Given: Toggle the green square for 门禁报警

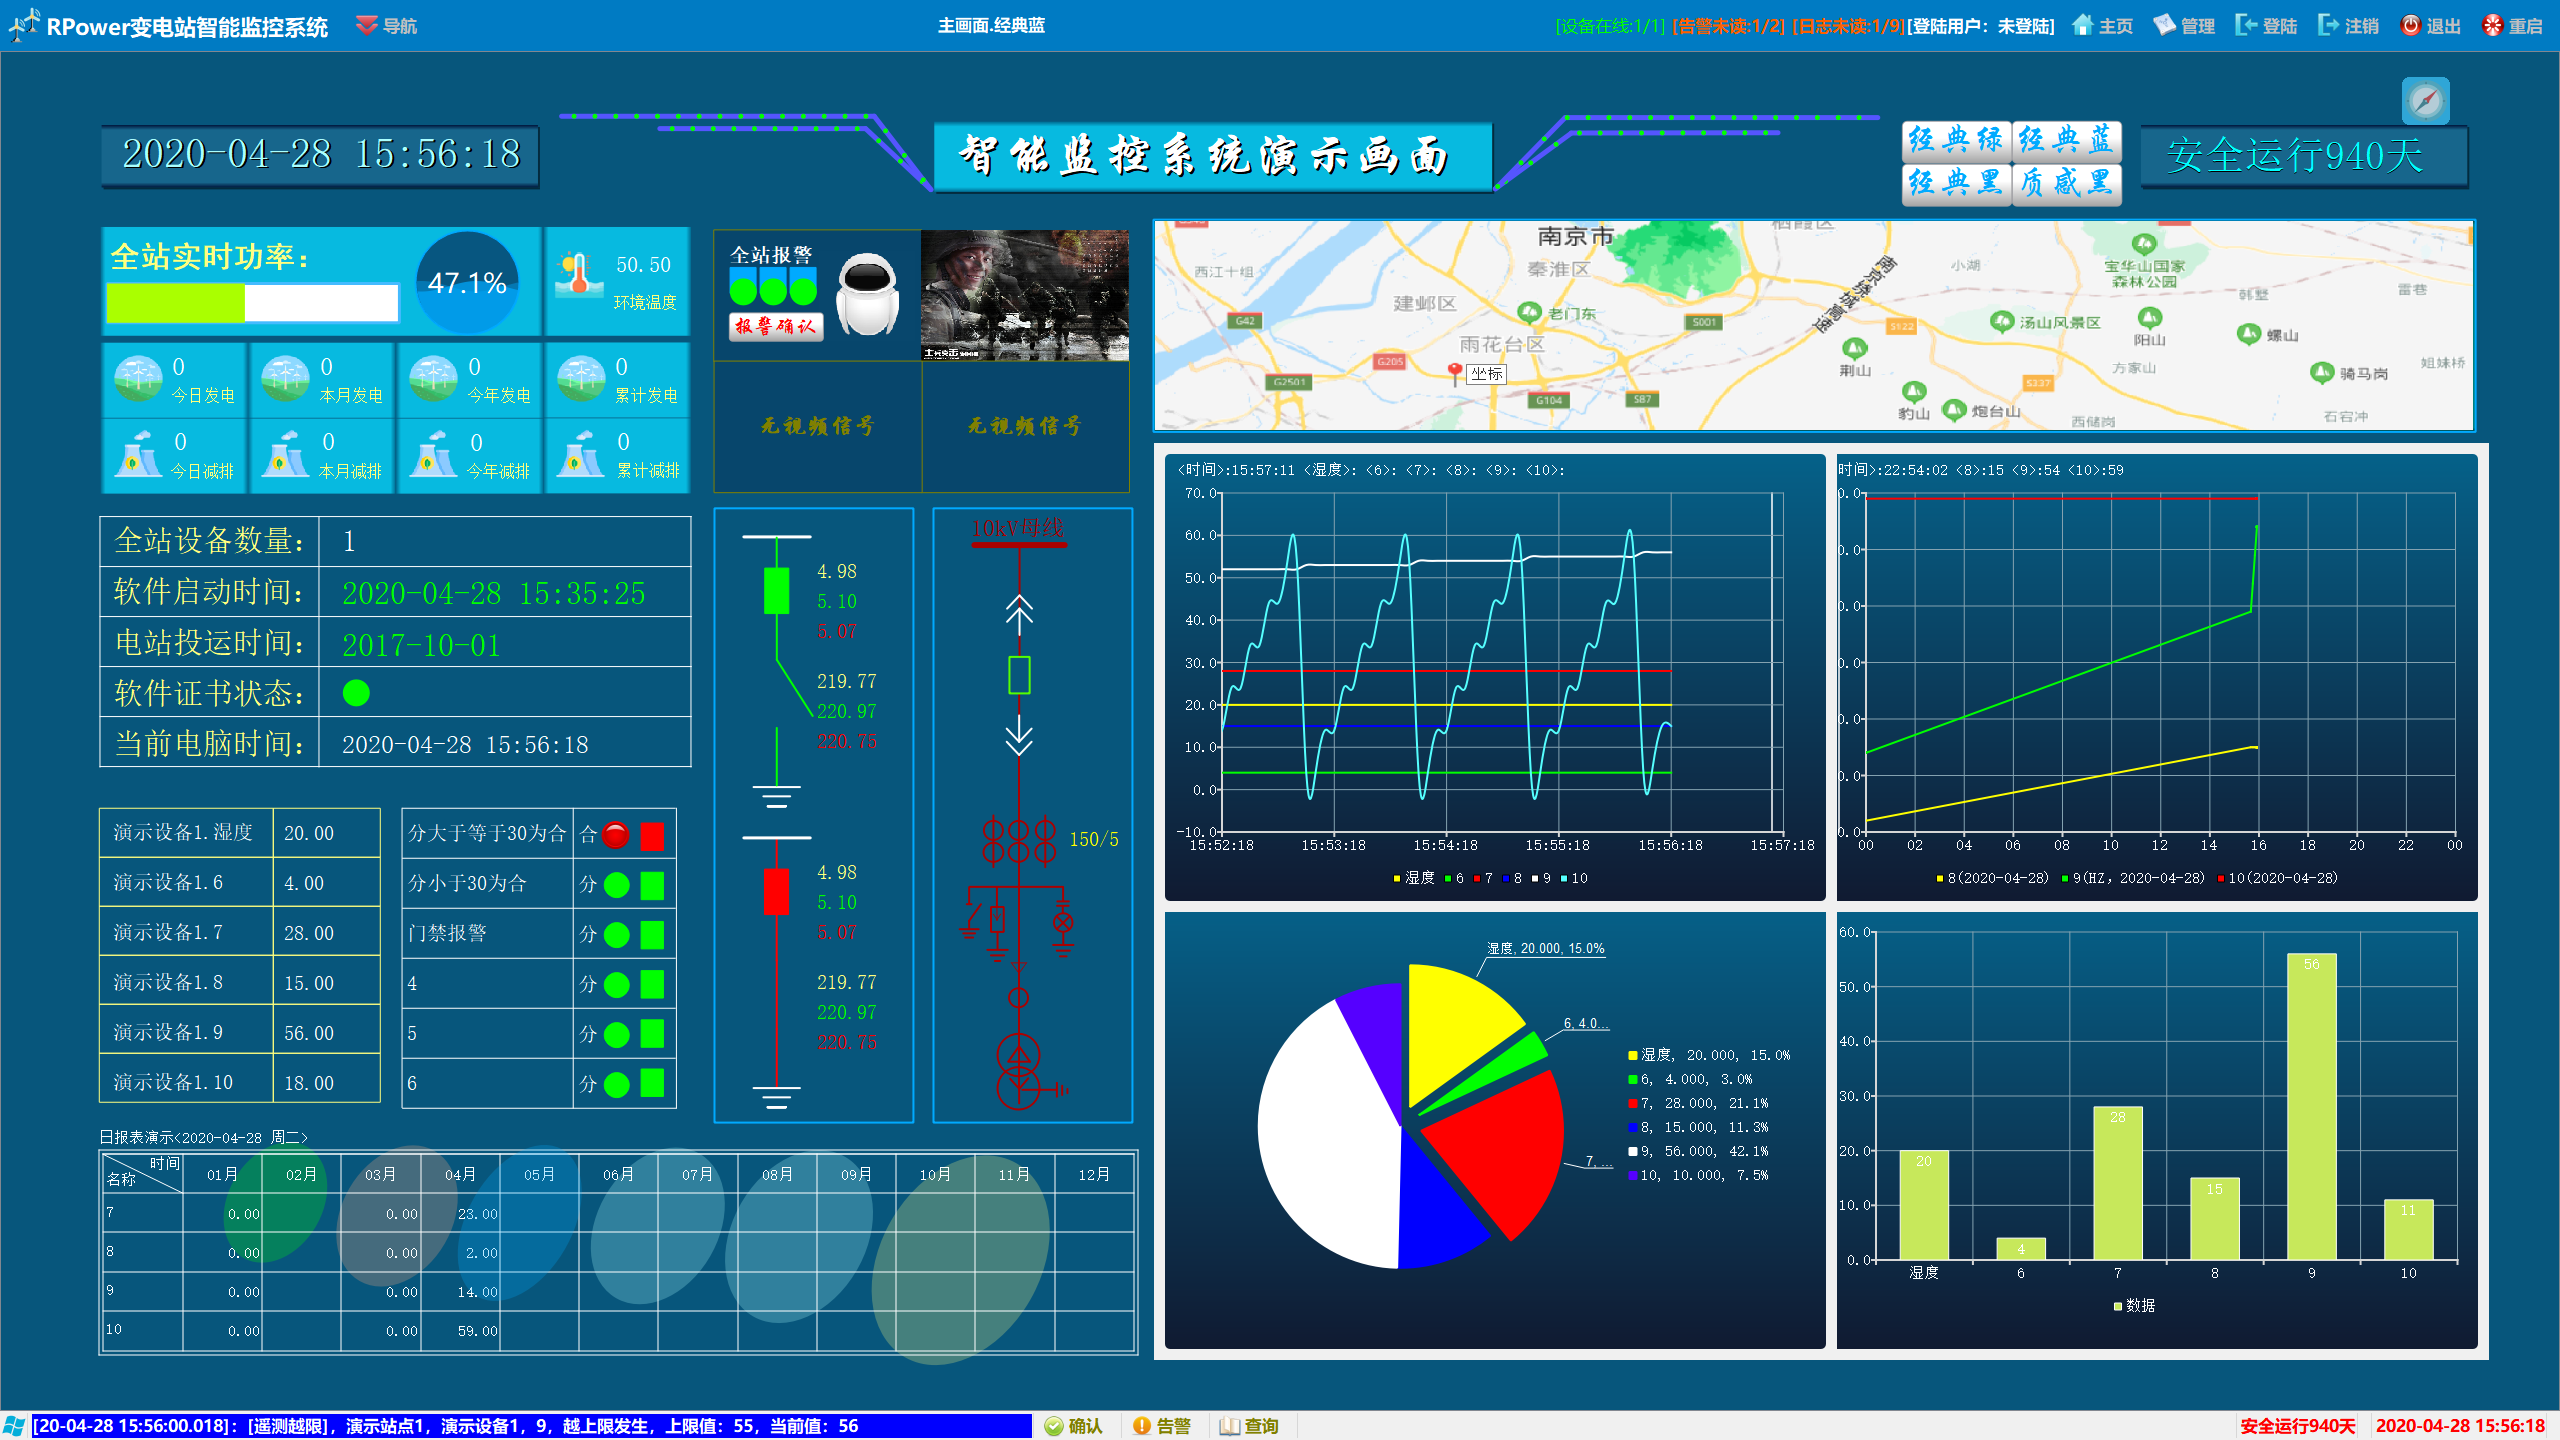Looking at the screenshot, I should click(652, 935).
